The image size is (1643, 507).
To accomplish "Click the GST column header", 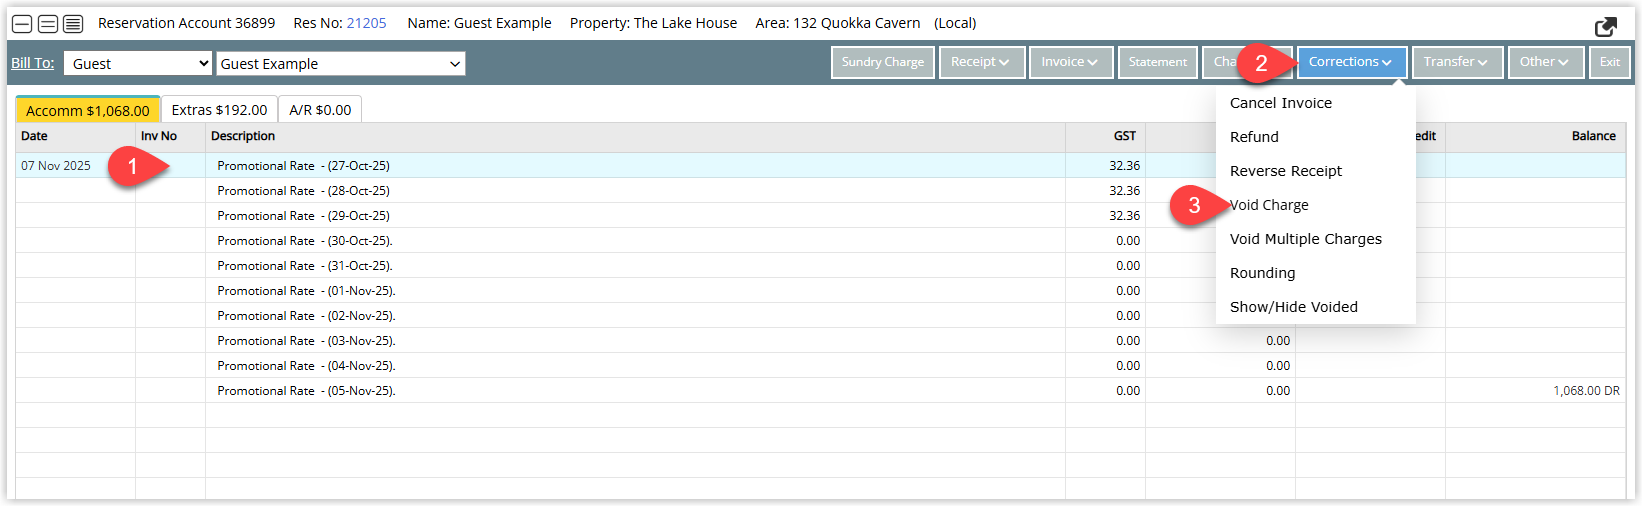I will click(x=1106, y=136).
